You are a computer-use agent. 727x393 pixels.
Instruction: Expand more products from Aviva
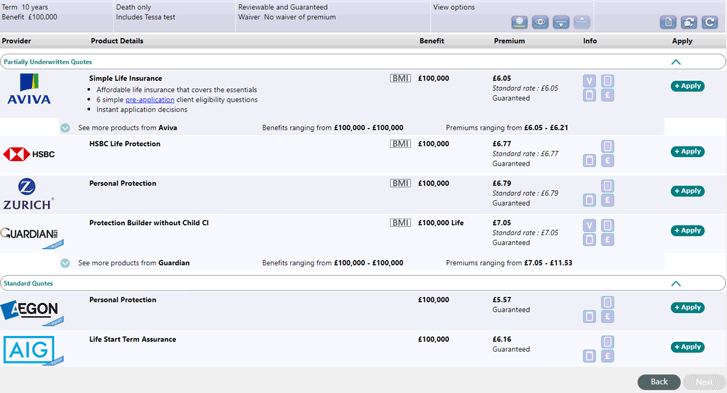(x=65, y=128)
